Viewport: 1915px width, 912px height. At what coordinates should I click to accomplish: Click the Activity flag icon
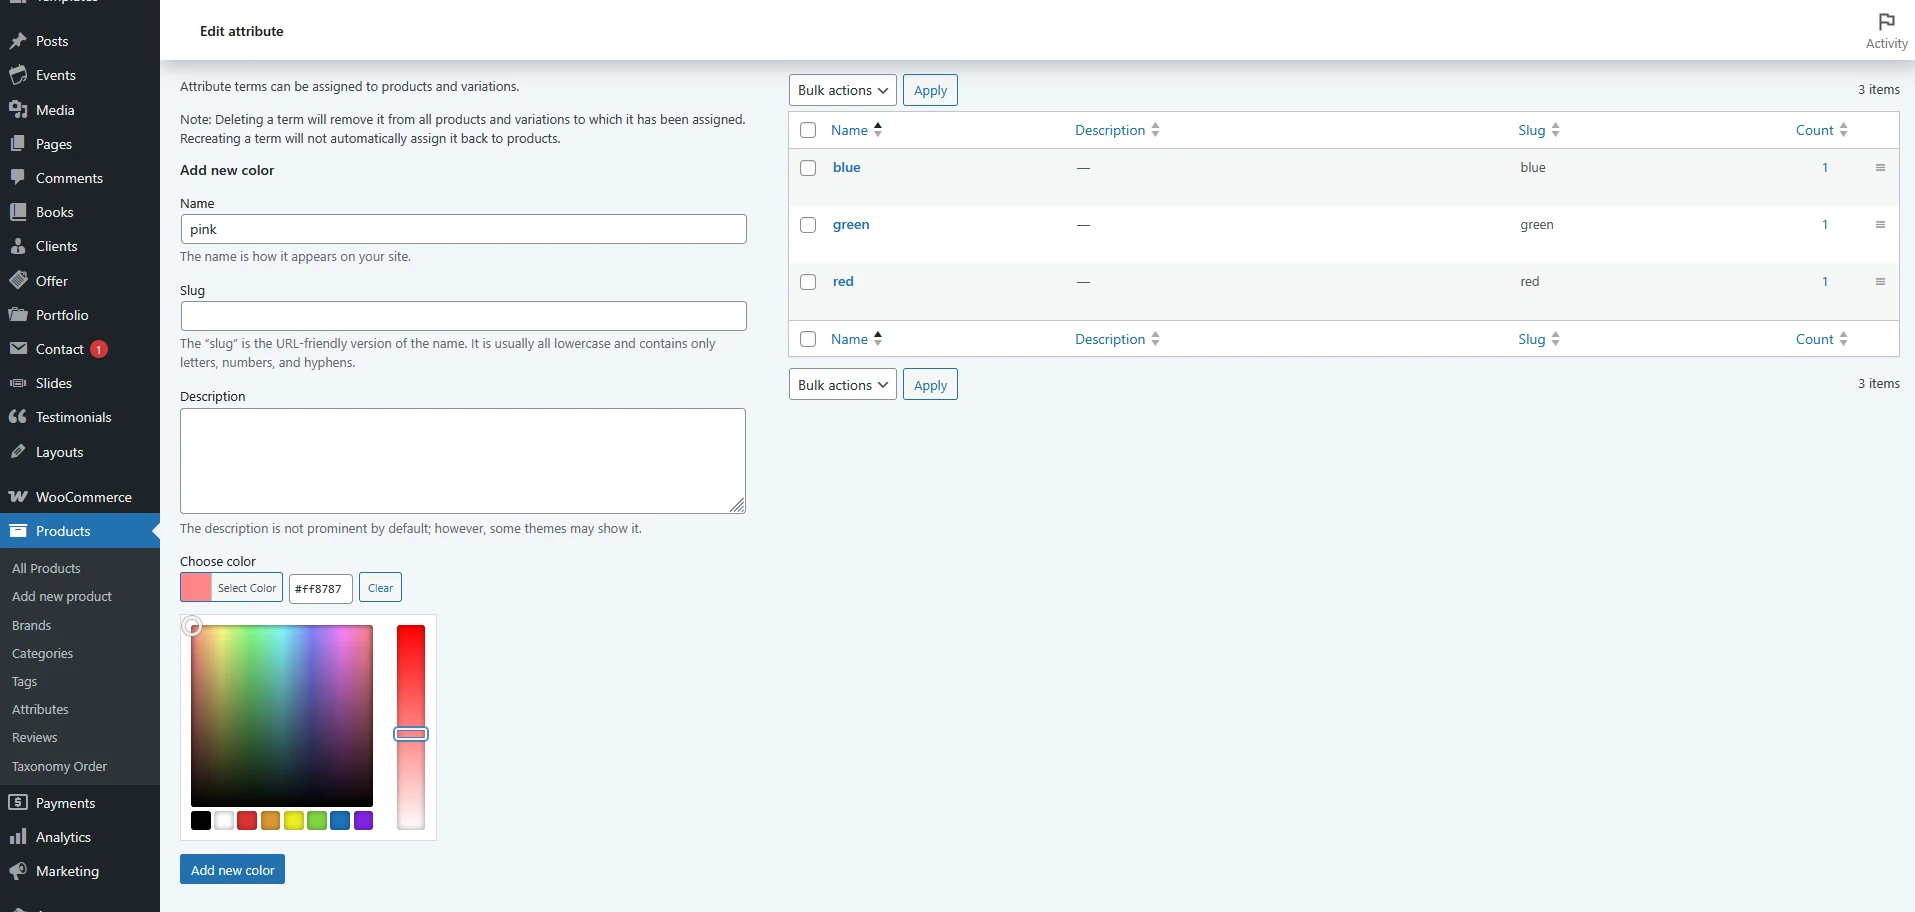(1886, 22)
